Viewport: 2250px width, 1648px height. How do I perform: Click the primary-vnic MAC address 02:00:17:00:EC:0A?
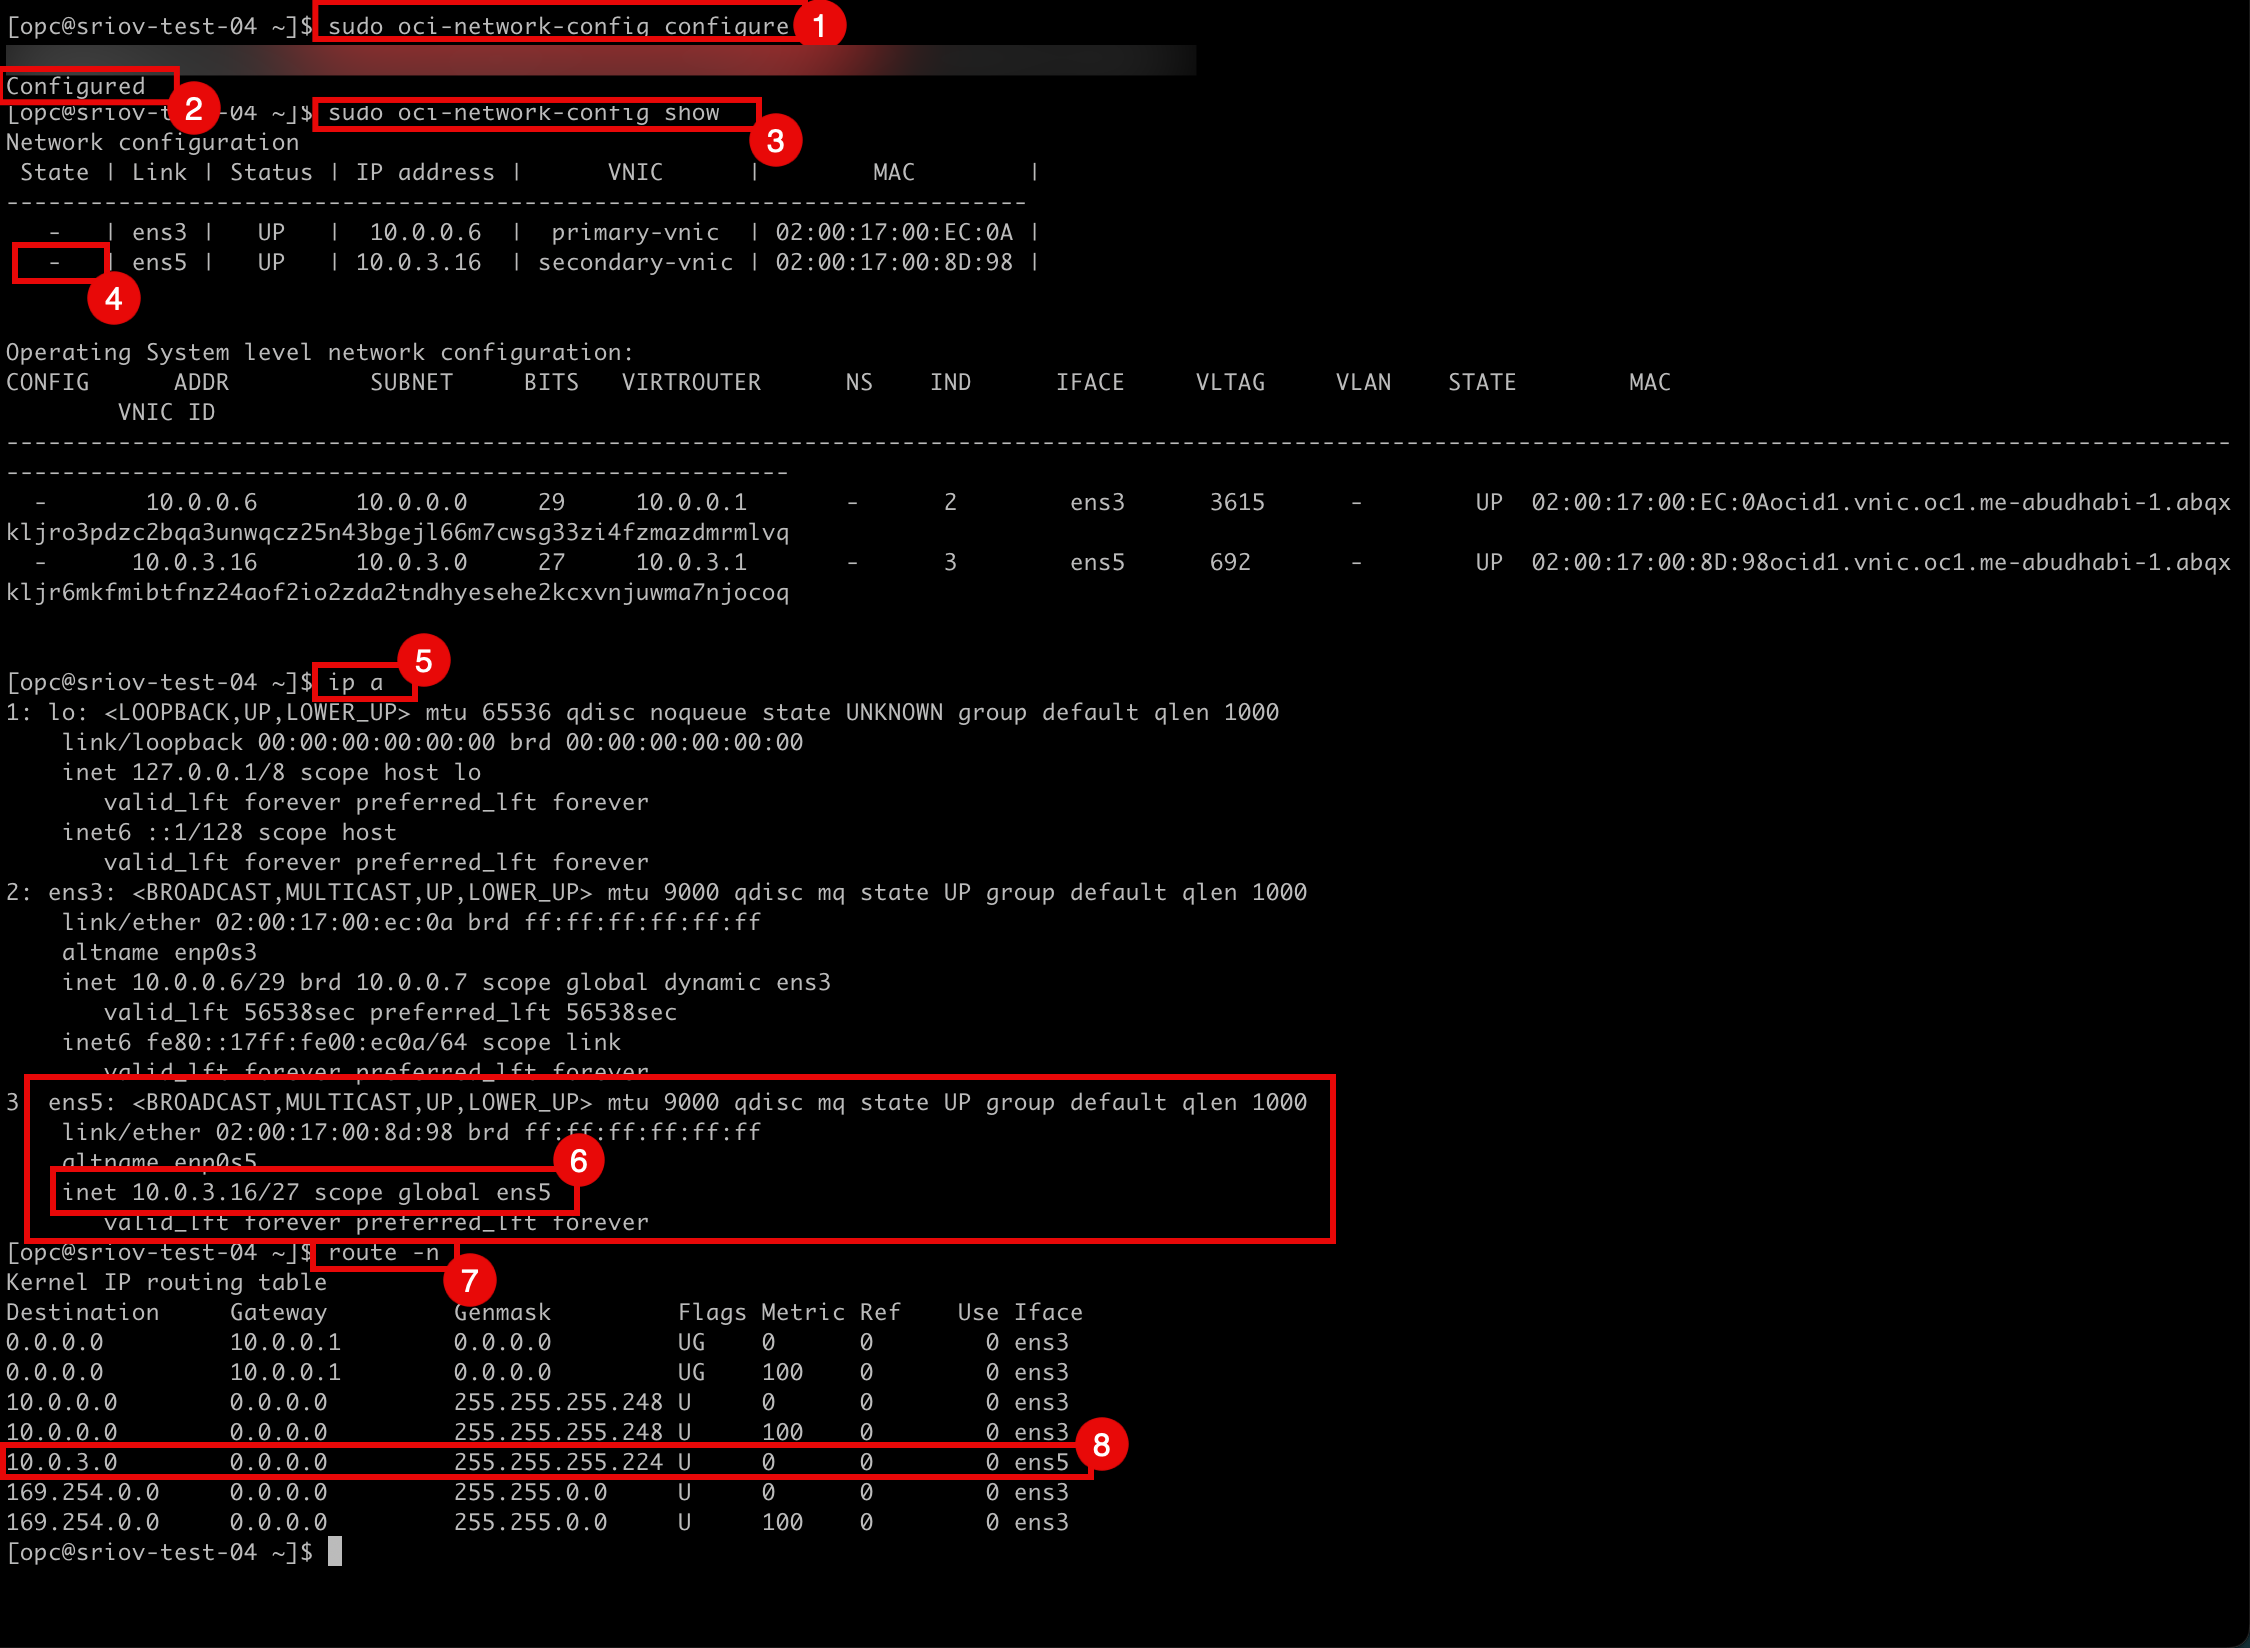pyautogui.click(x=894, y=233)
